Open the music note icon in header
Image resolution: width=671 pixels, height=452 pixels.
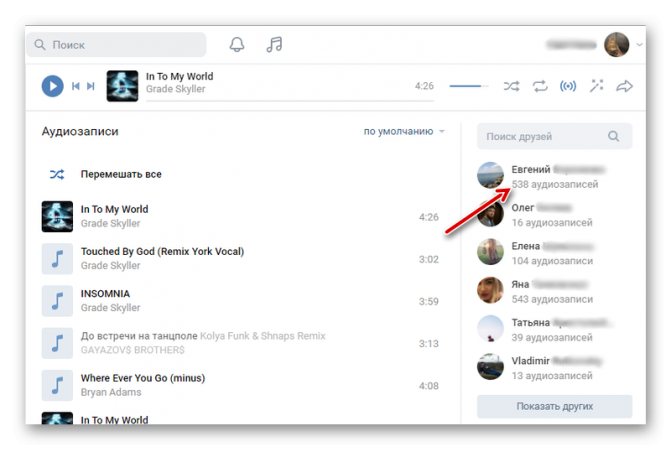pyautogui.click(x=274, y=44)
